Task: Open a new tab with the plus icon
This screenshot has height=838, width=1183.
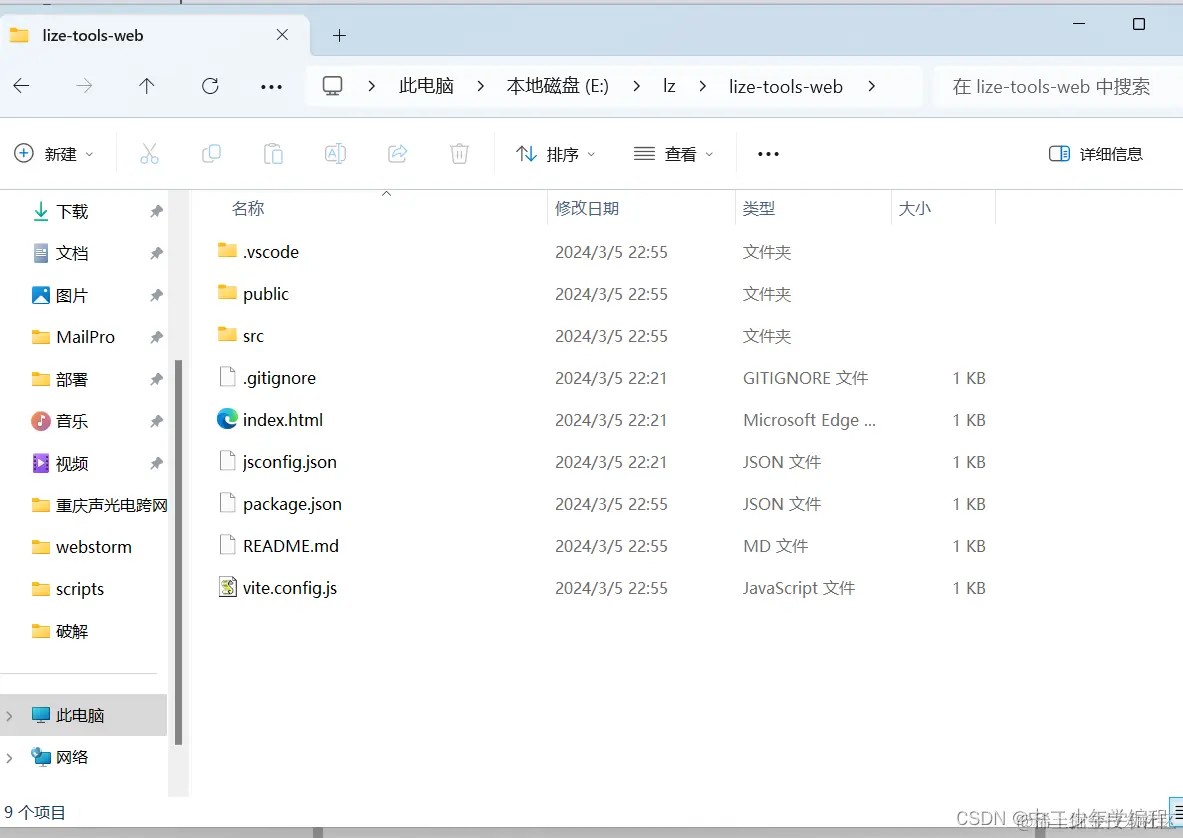Action: 338,35
